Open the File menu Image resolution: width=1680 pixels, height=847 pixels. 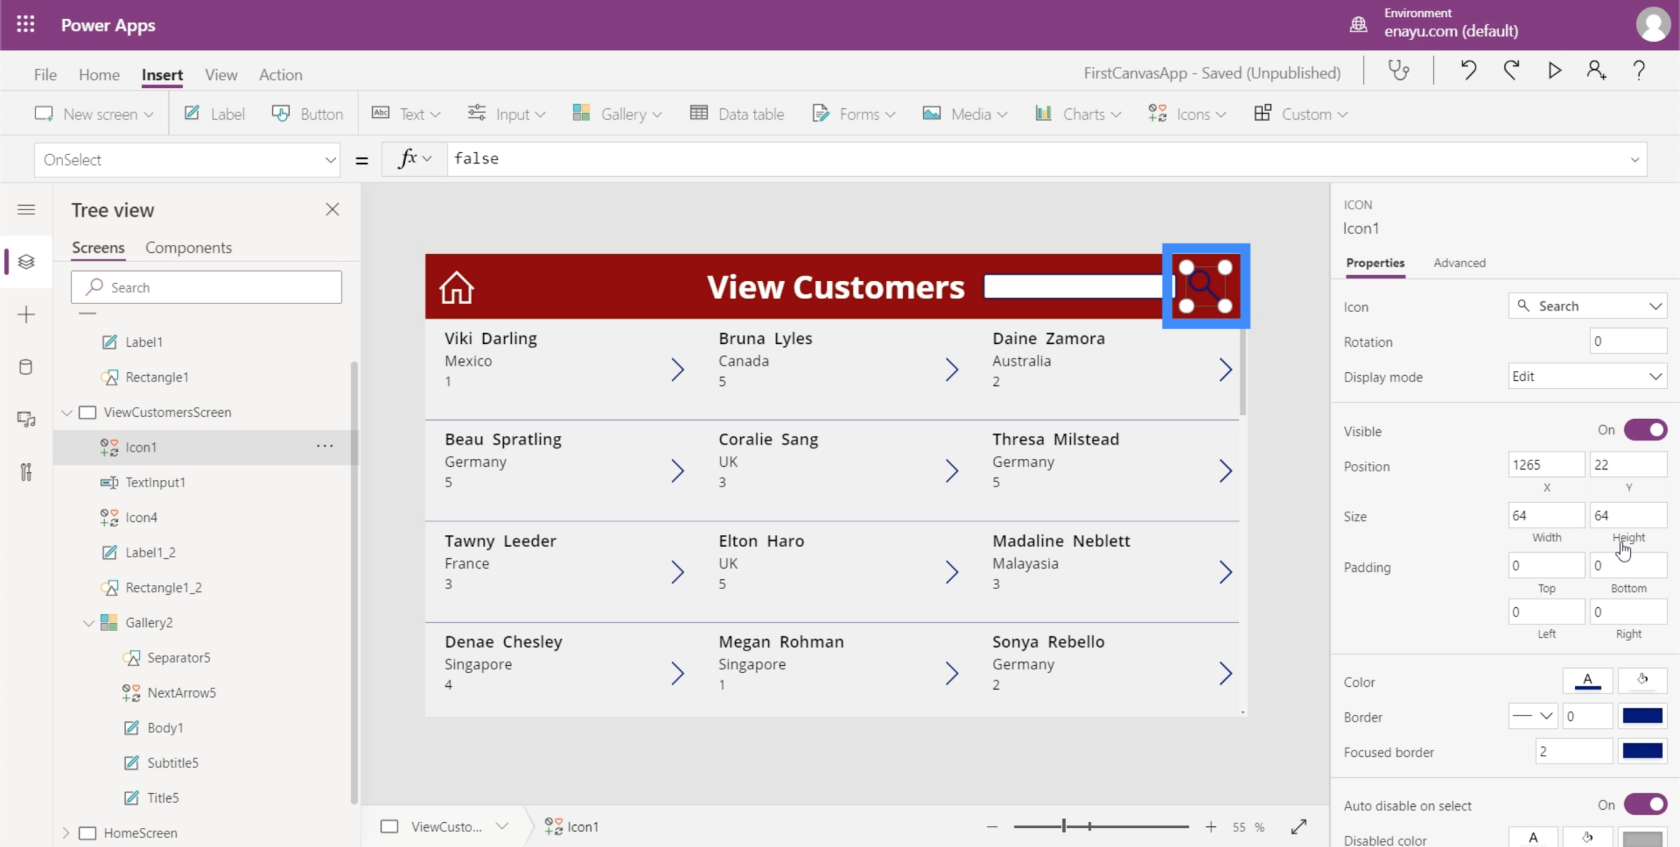pos(45,74)
